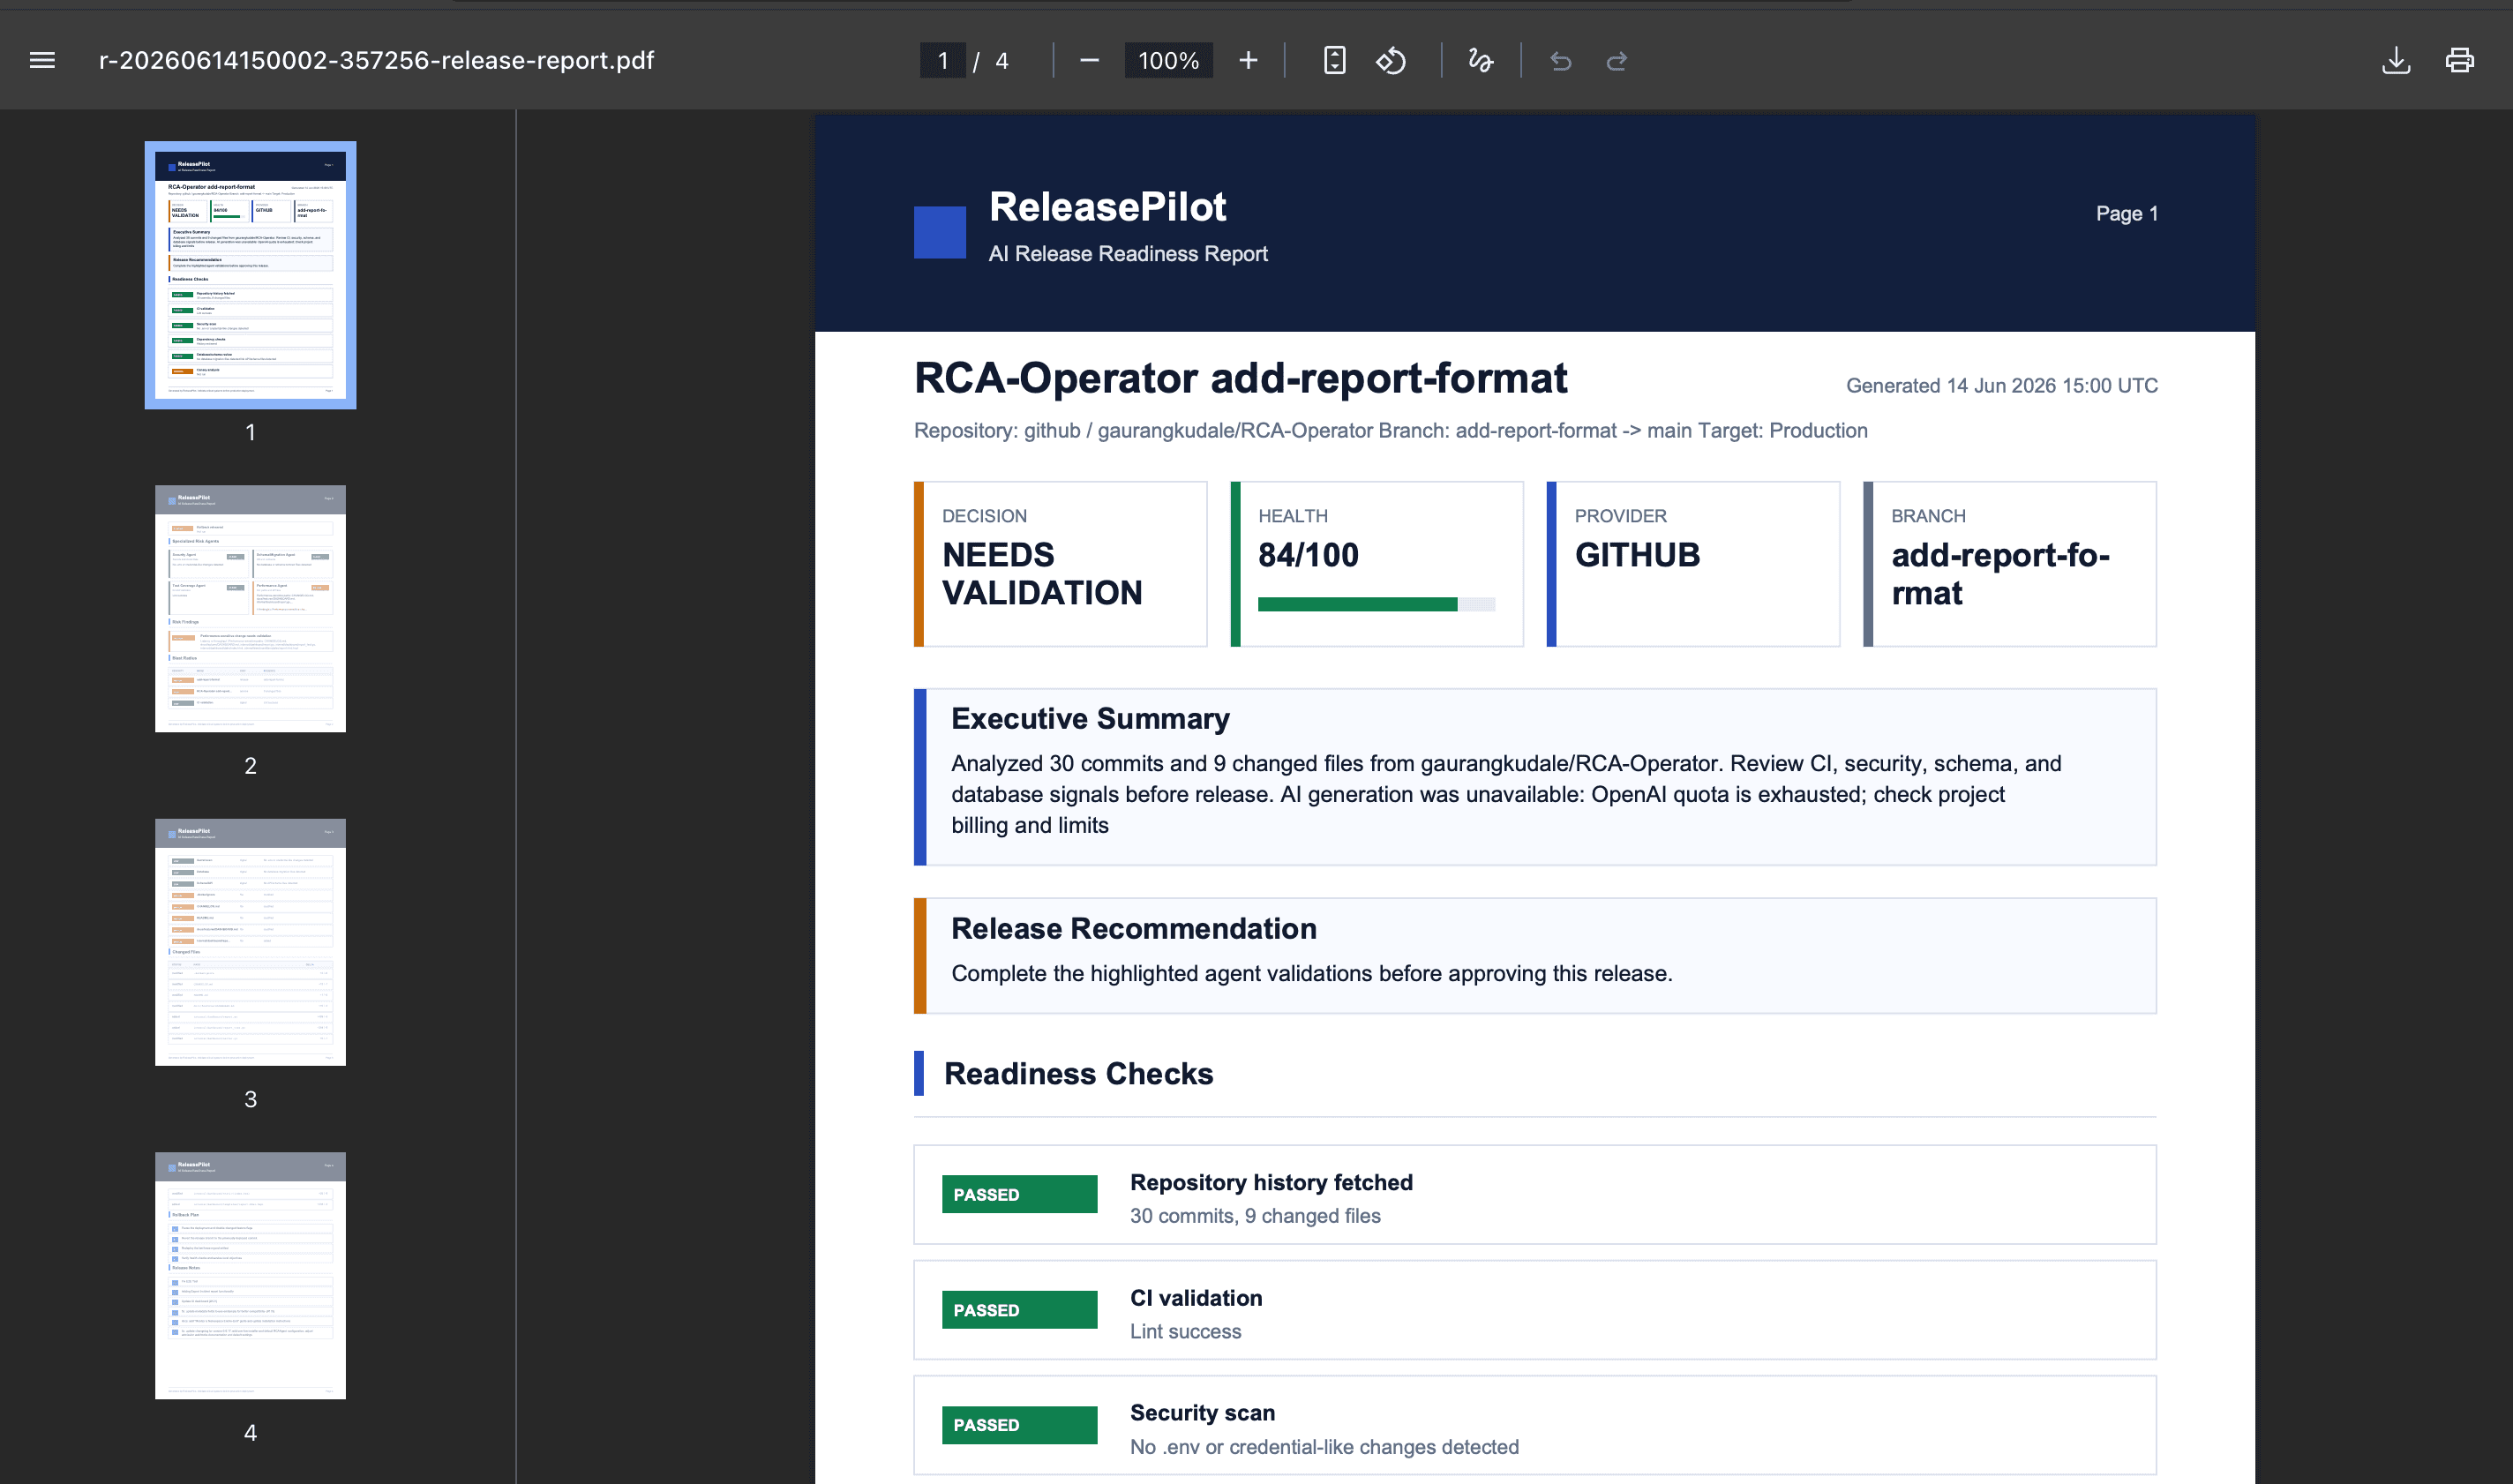Click the Analyzed 30 commits summary paragraph
Viewport: 2513px width, 1484px height.
(1505, 794)
